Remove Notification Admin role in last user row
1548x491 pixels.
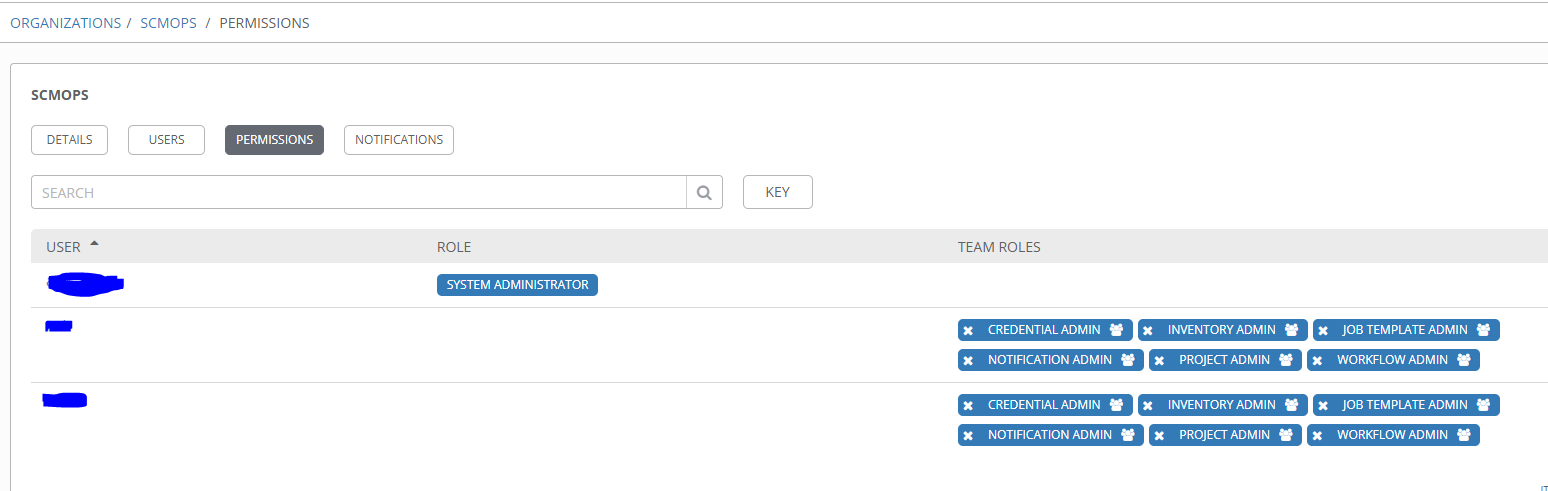[x=968, y=436]
